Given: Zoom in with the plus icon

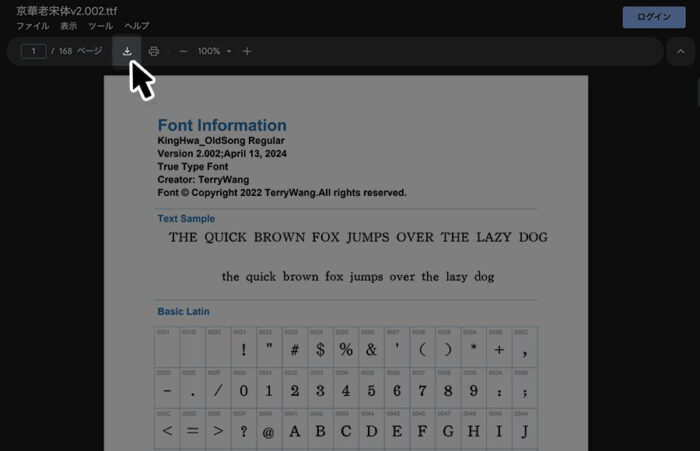Looking at the screenshot, I should [x=247, y=51].
